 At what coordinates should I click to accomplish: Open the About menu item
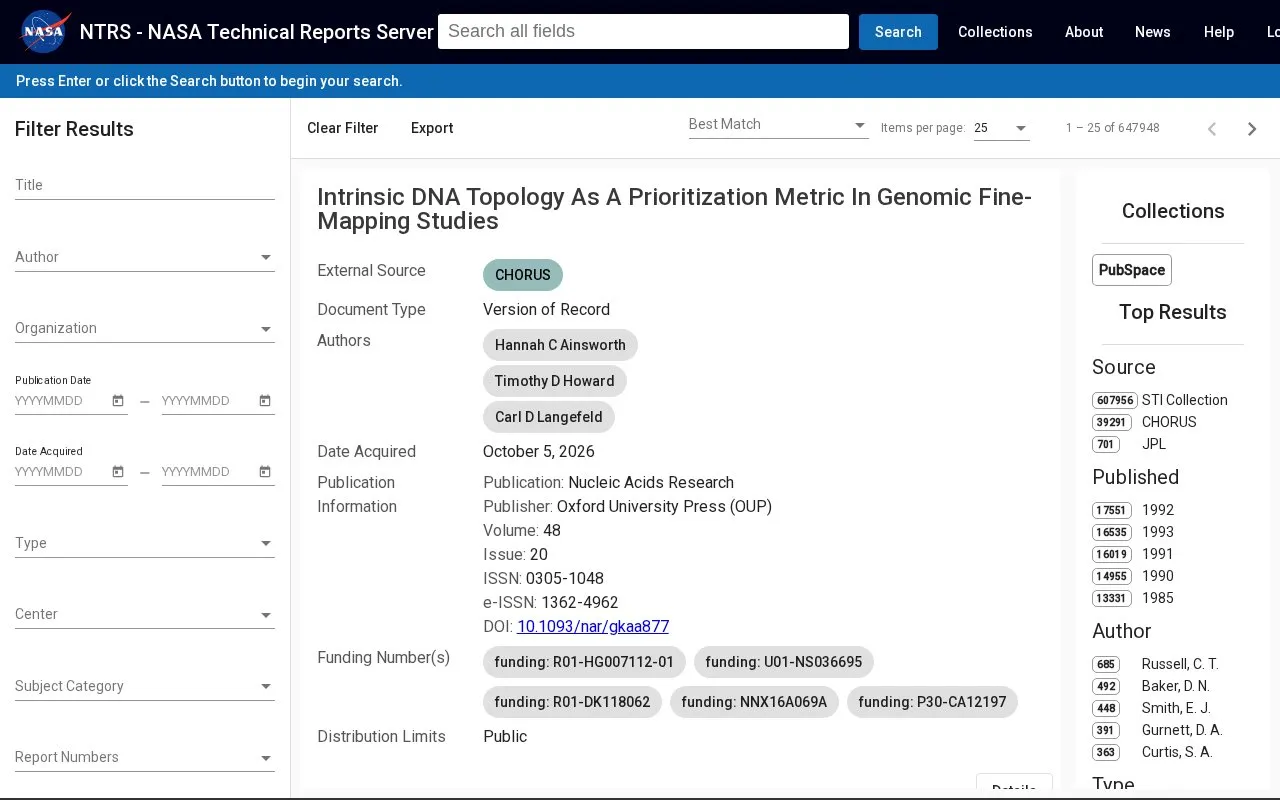[1084, 32]
